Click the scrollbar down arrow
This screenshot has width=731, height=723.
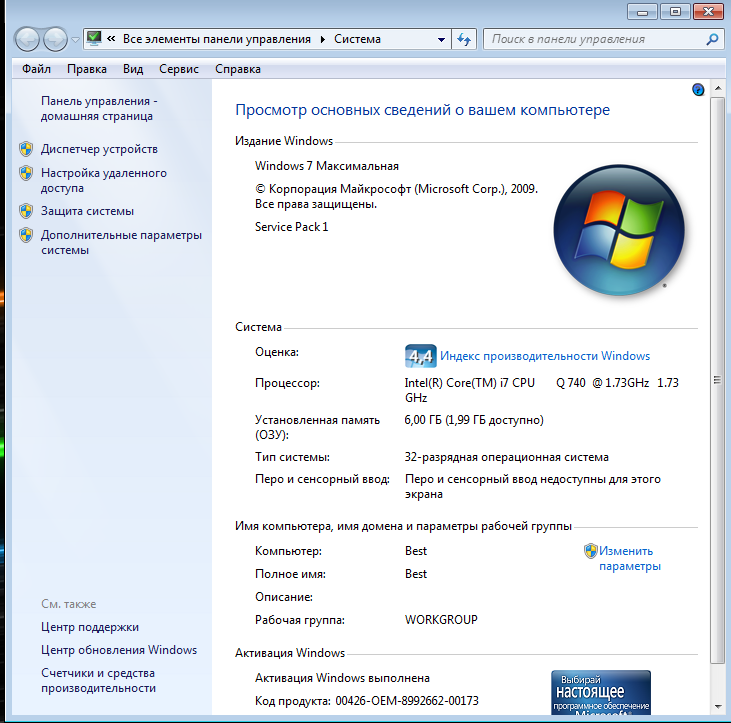(x=717, y=707)
